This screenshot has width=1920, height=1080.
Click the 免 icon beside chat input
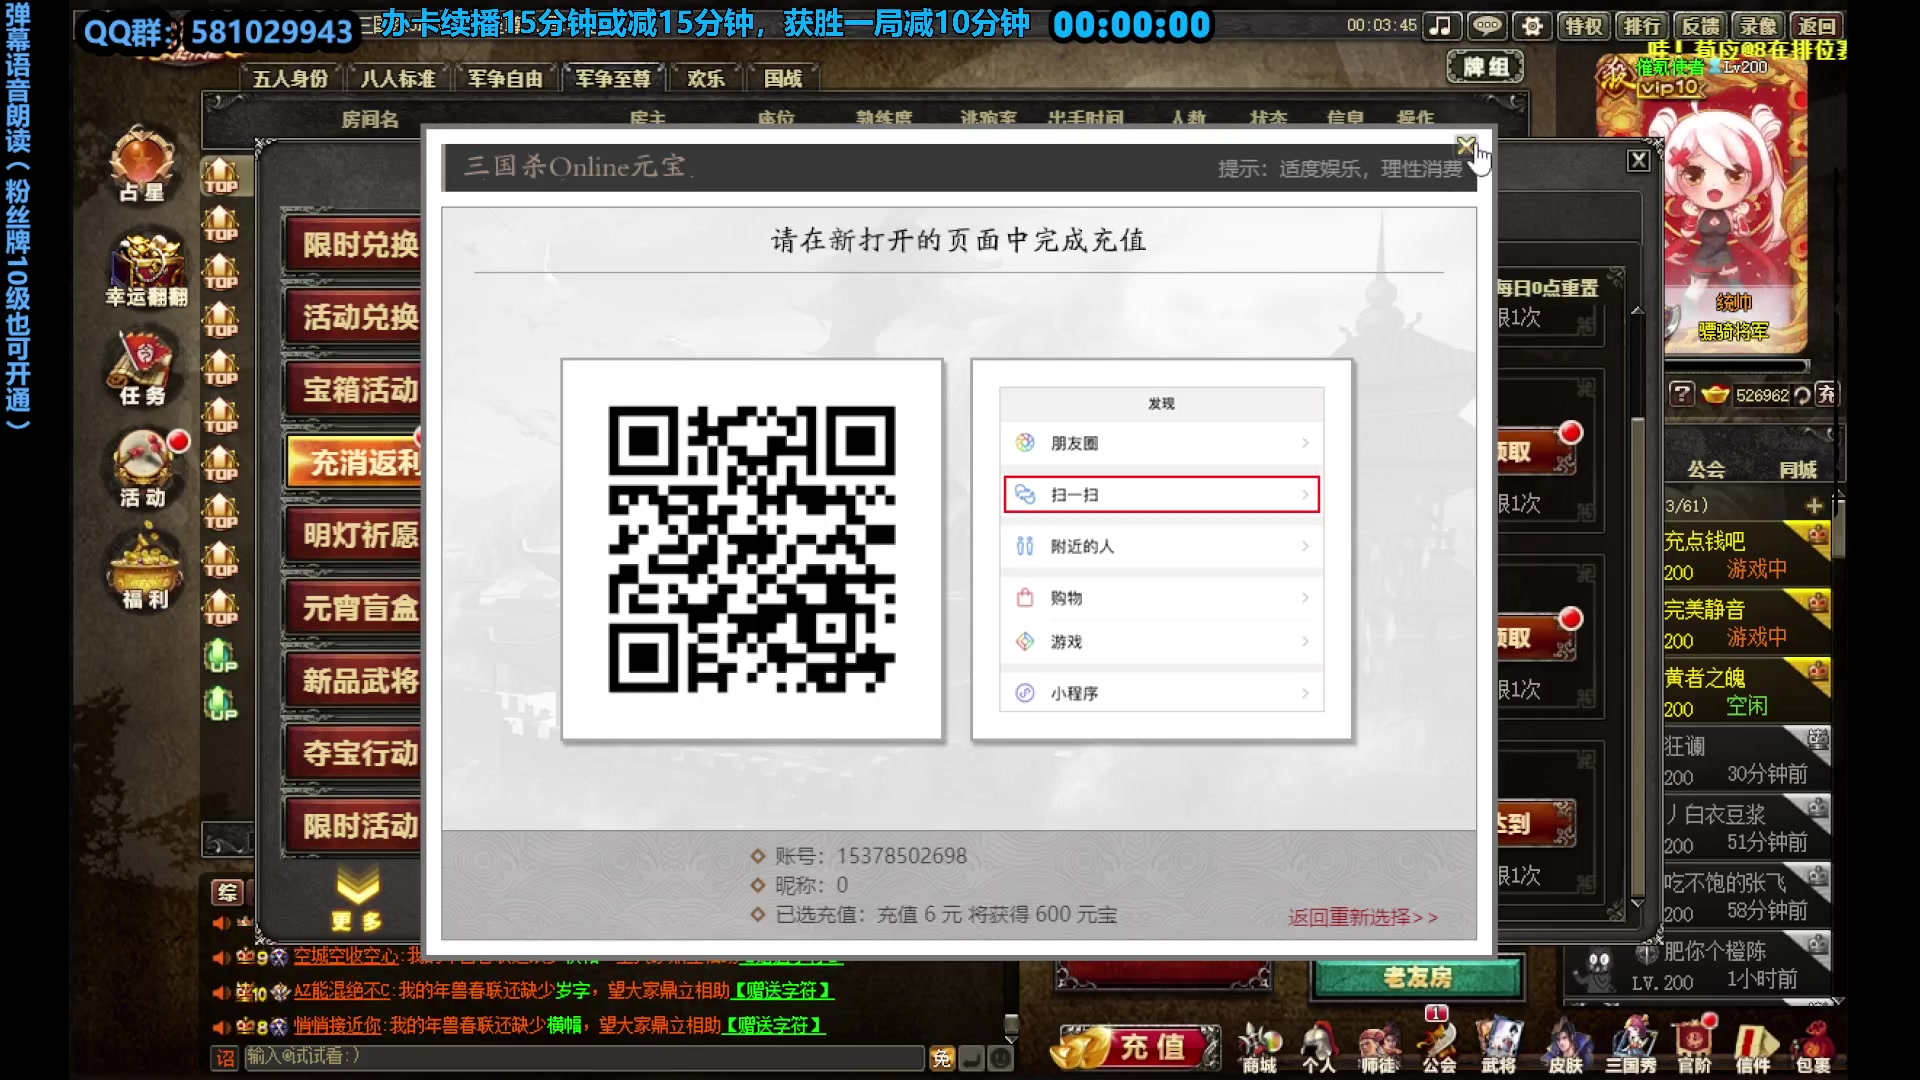941,1058
